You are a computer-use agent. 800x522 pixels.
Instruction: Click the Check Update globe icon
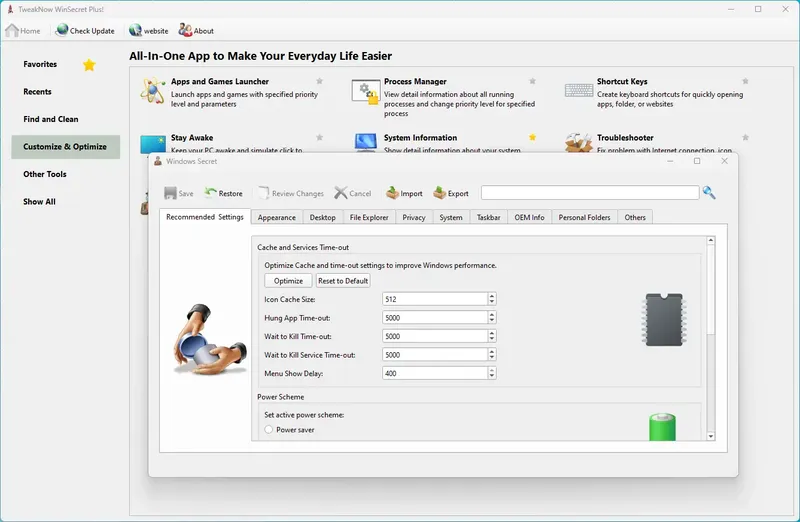62,30
